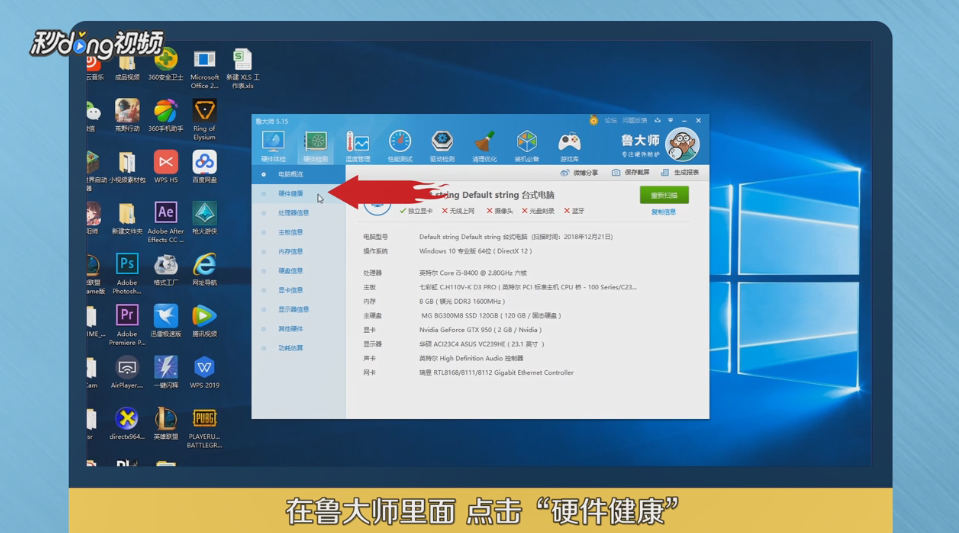
Task: Open 360安全卫士 desktop icon
Action: [165, 65]
